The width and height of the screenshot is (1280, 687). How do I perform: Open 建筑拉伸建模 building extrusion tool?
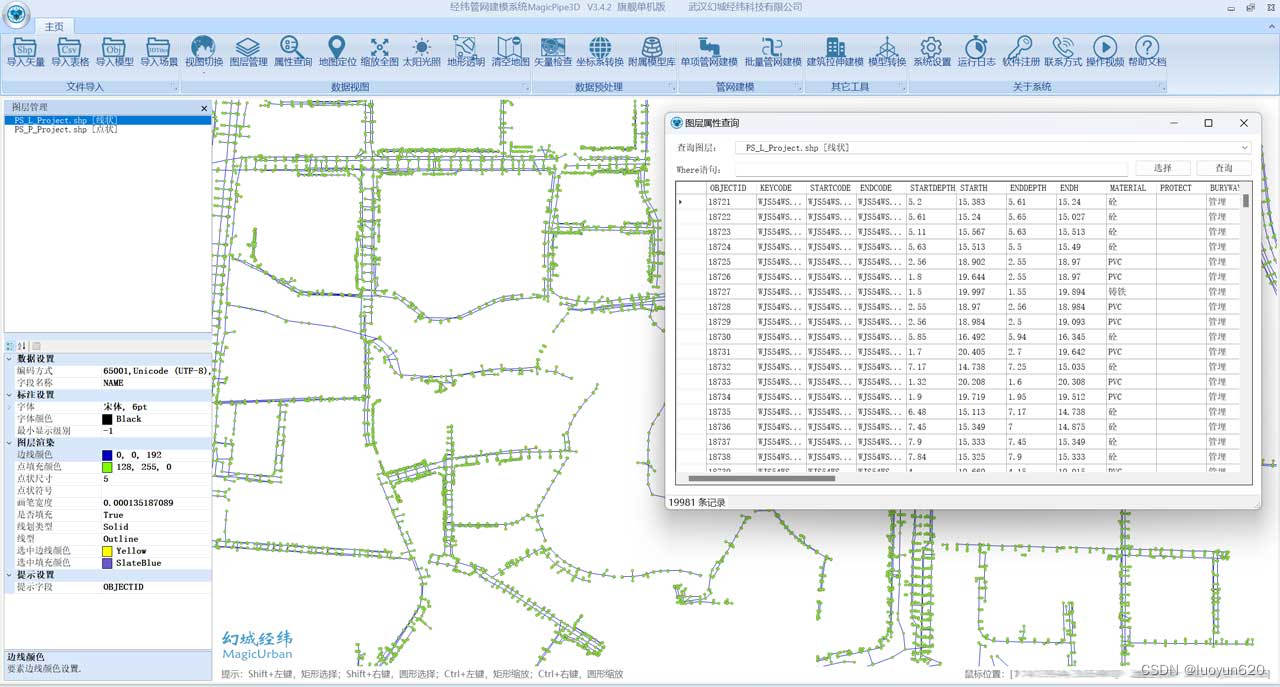[835, 52]
